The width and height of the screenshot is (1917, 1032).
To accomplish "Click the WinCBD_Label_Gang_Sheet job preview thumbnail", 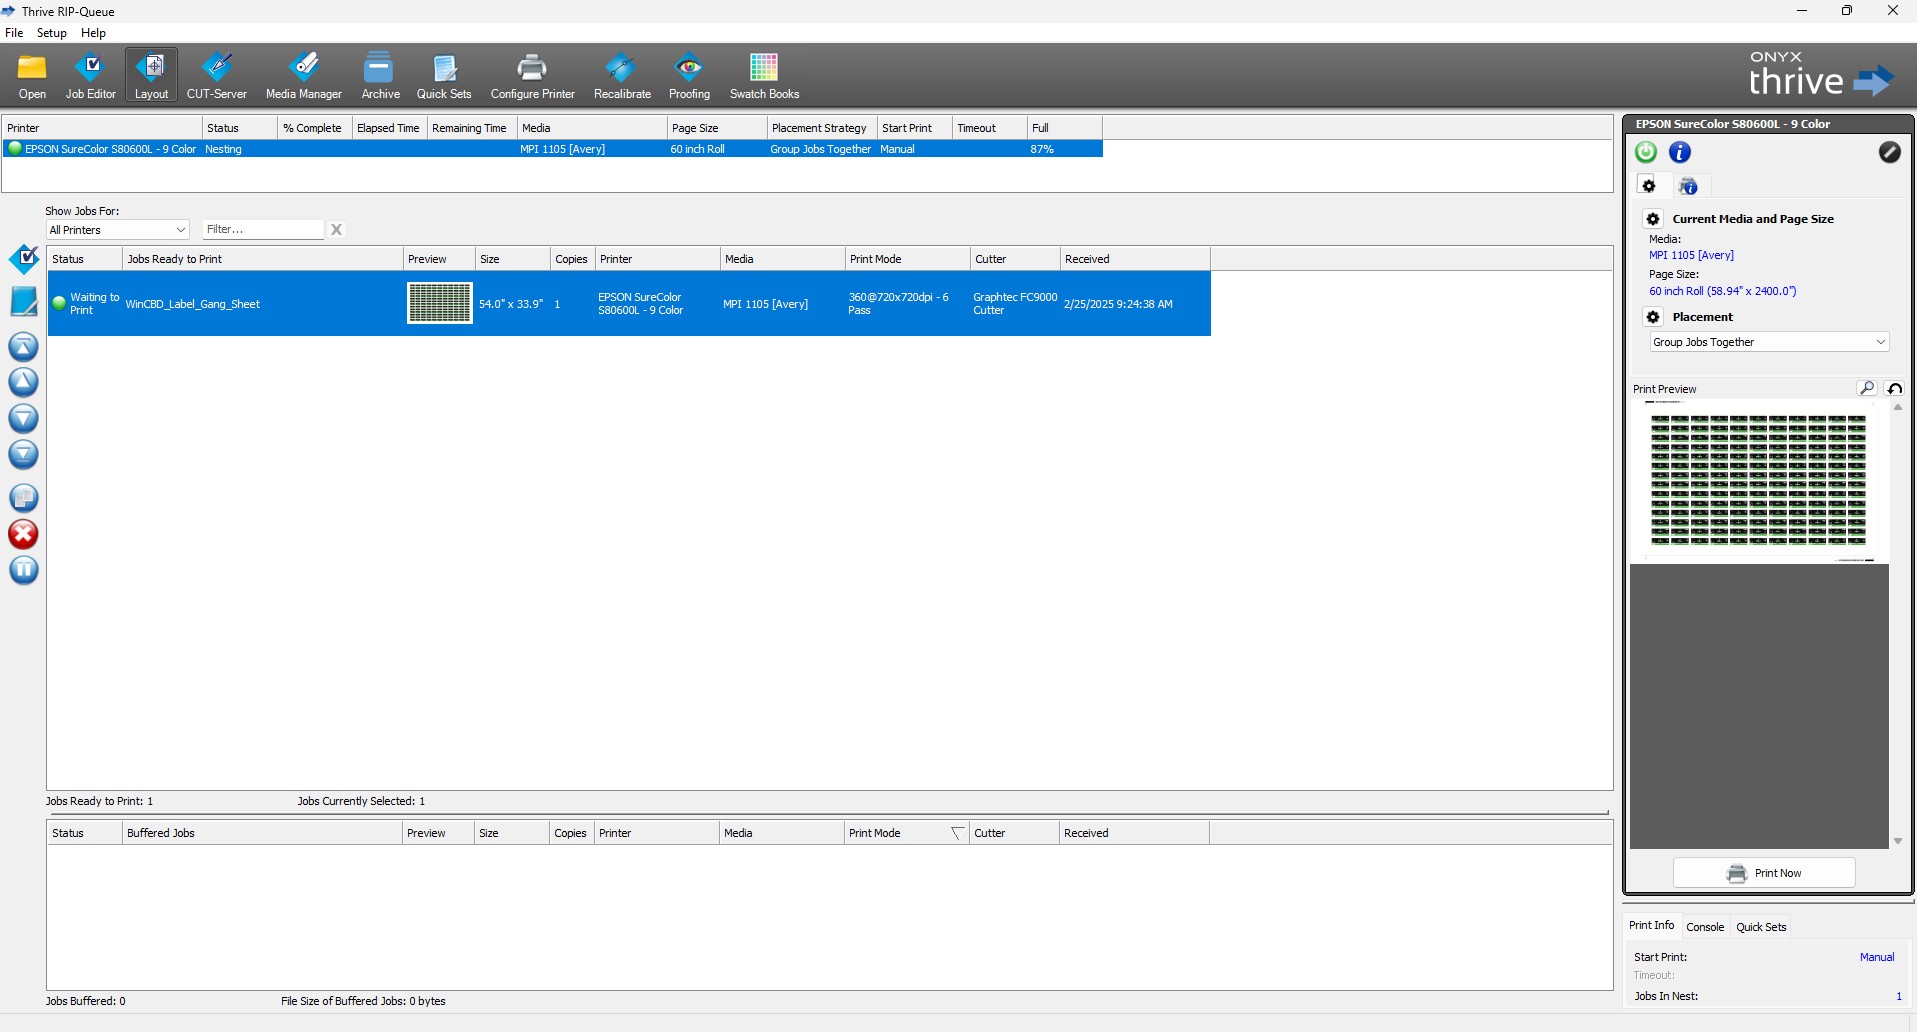I will [x=439, y=303].
